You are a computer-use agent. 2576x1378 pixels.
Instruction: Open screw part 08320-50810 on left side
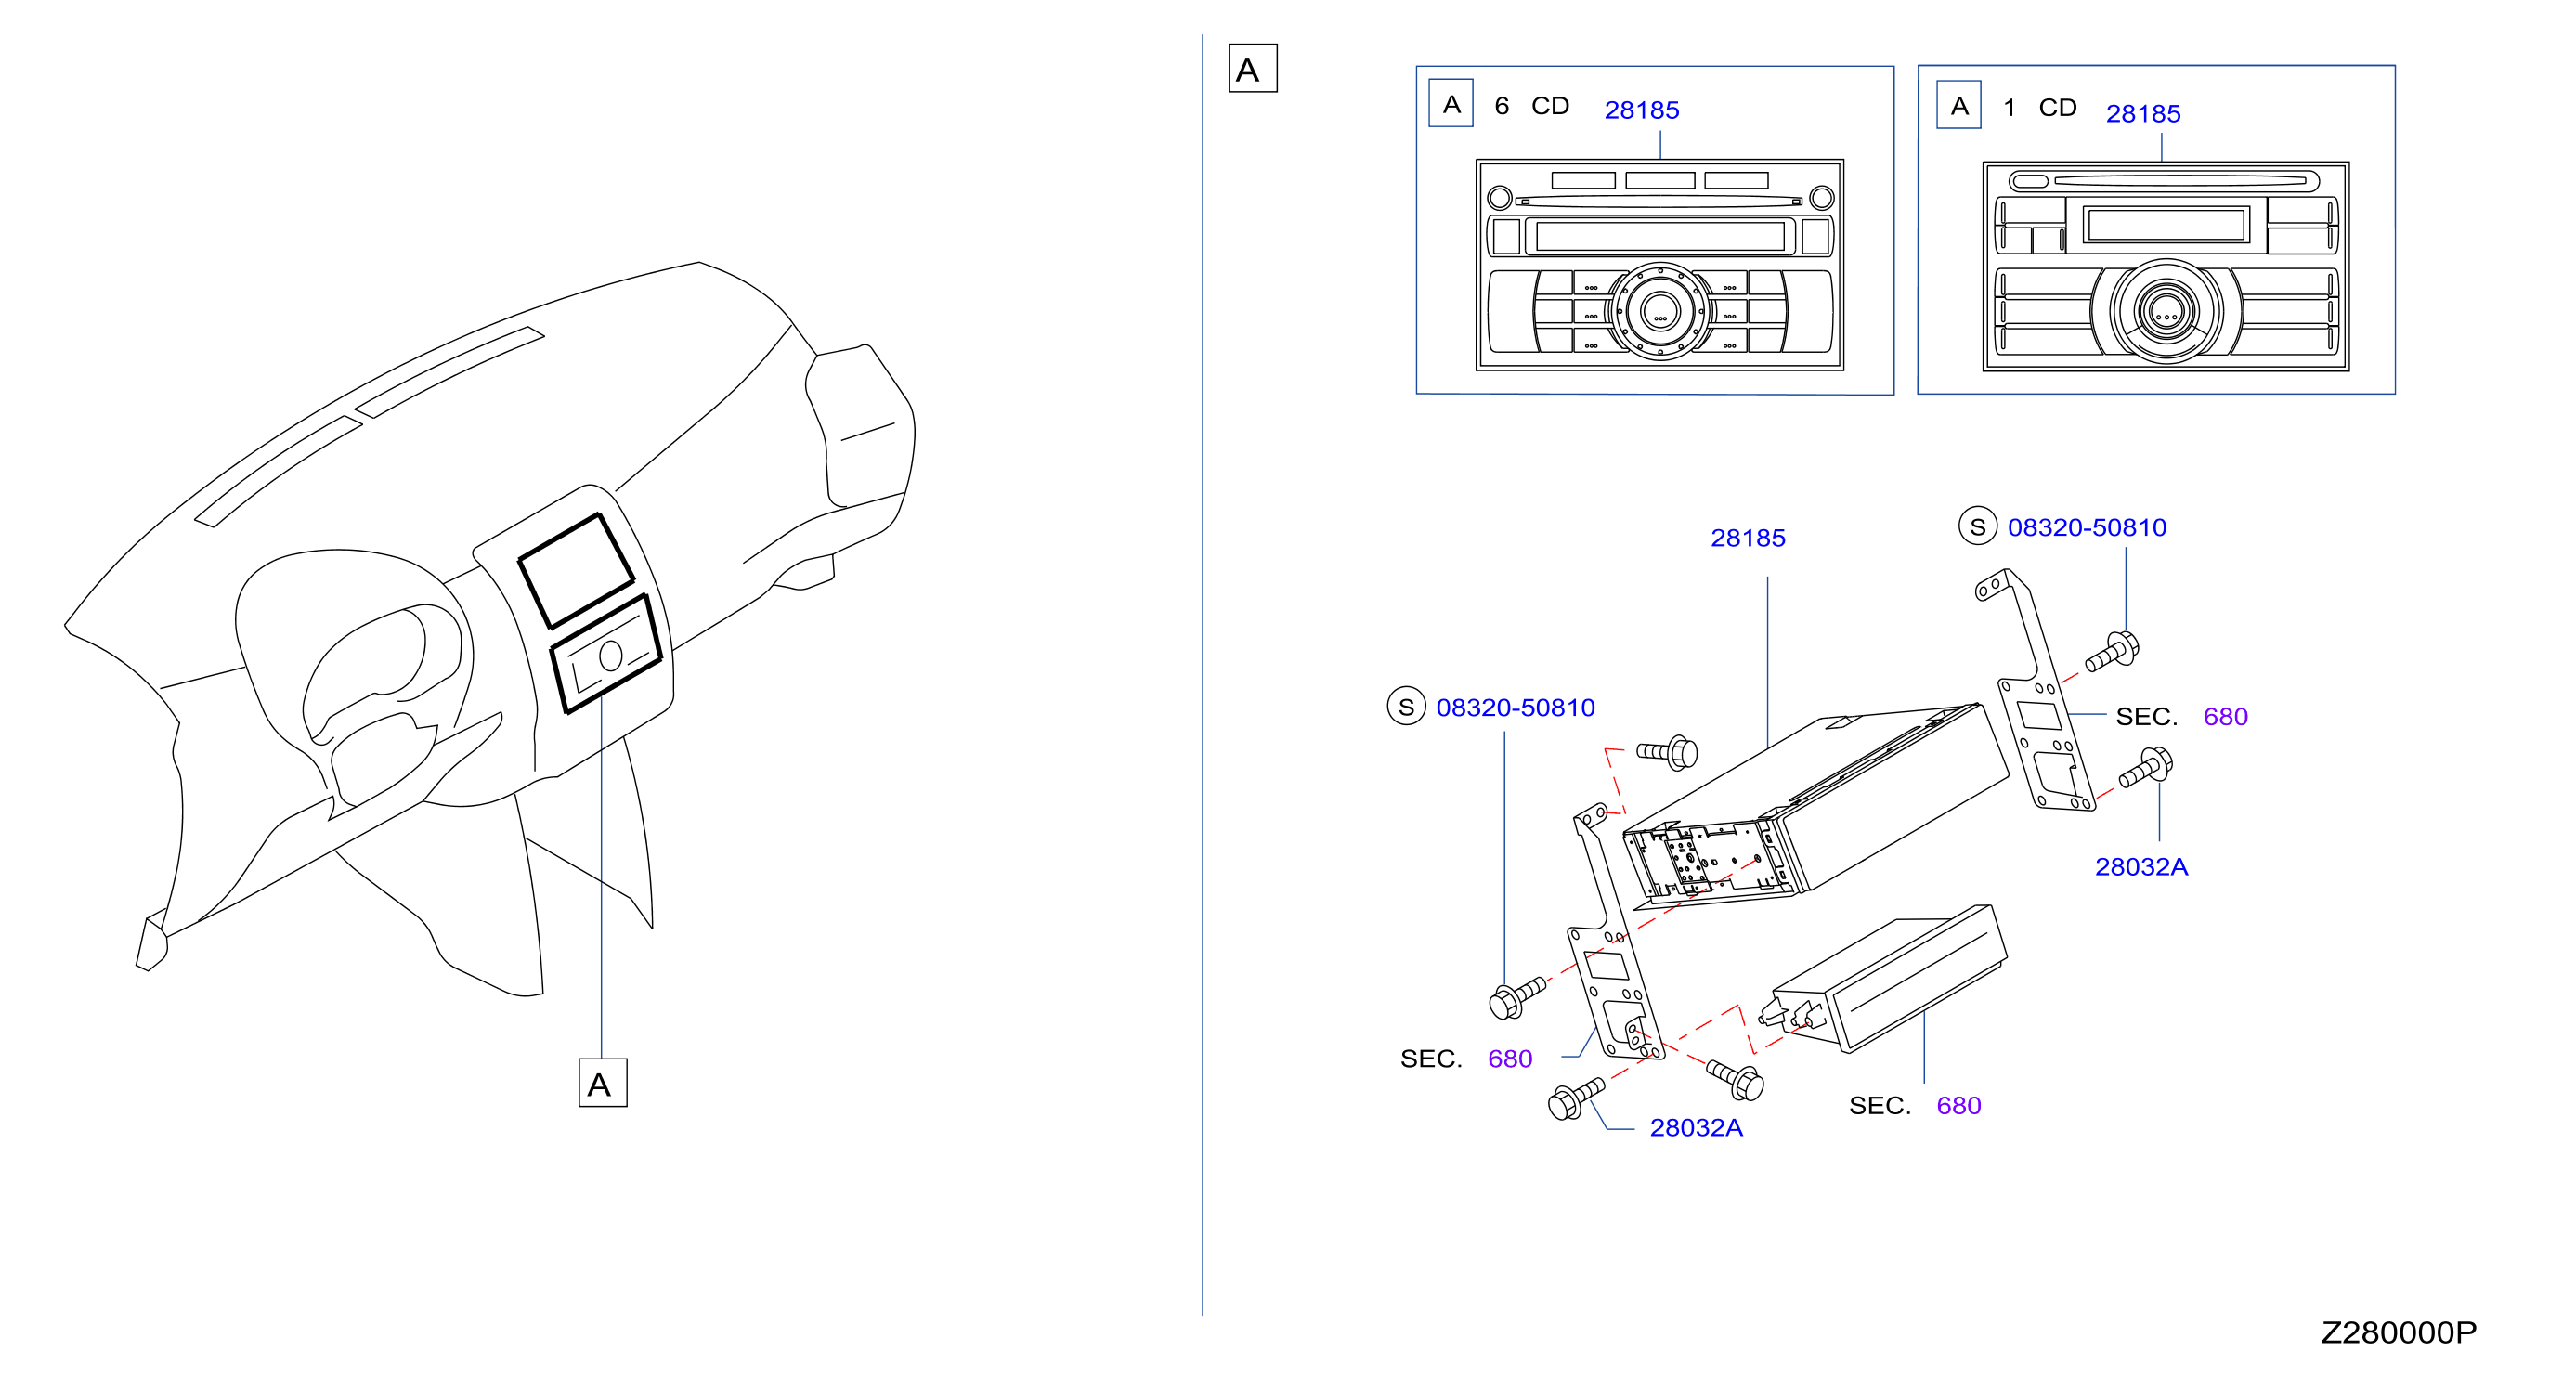(x=1515, y=708)
